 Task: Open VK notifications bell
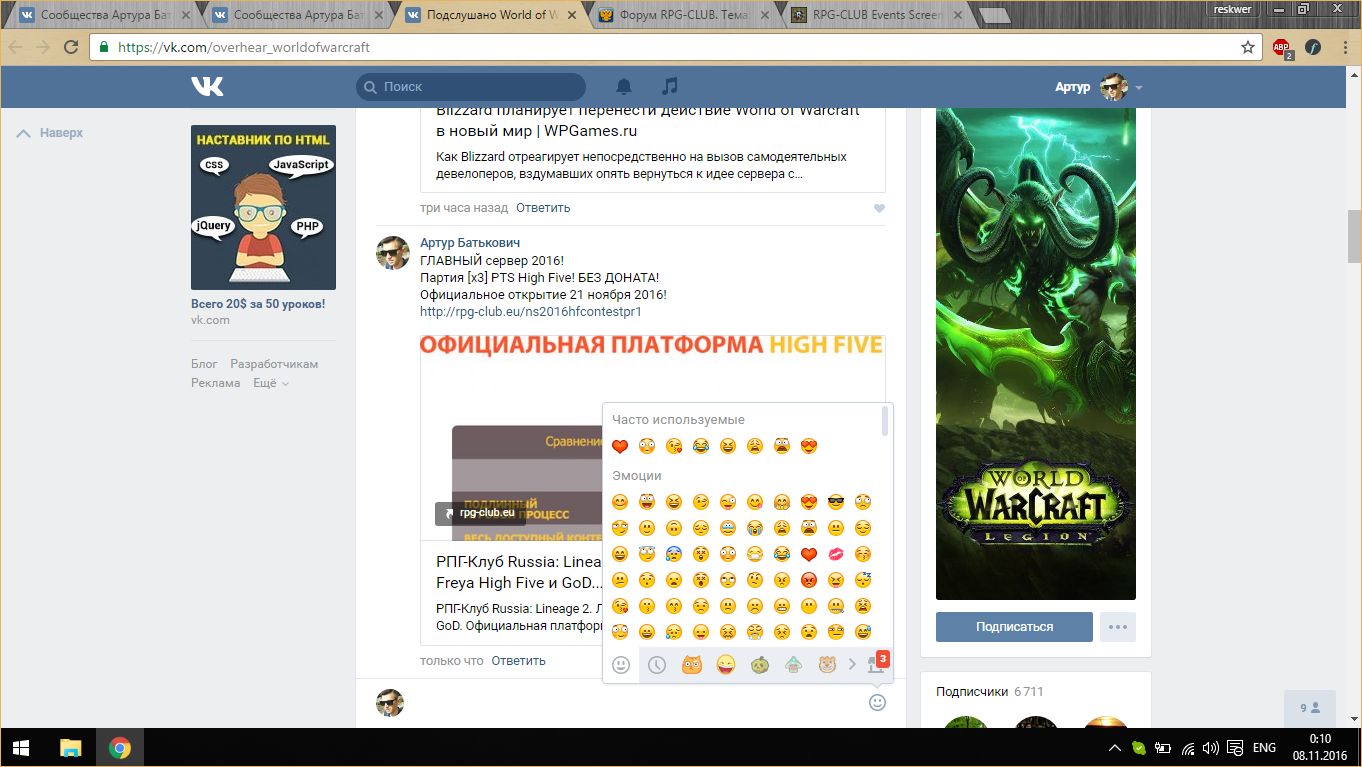click(624, 87)
